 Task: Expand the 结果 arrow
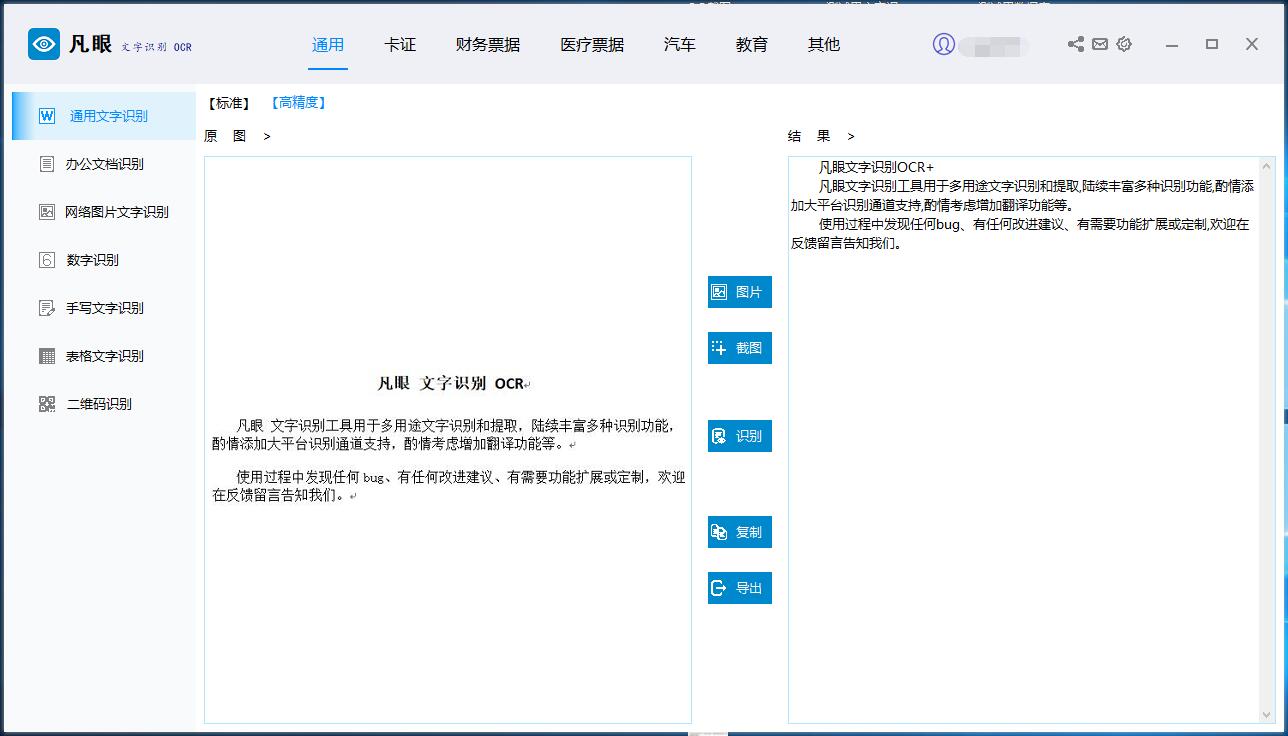pyautogui.click(x=851, y=136)
